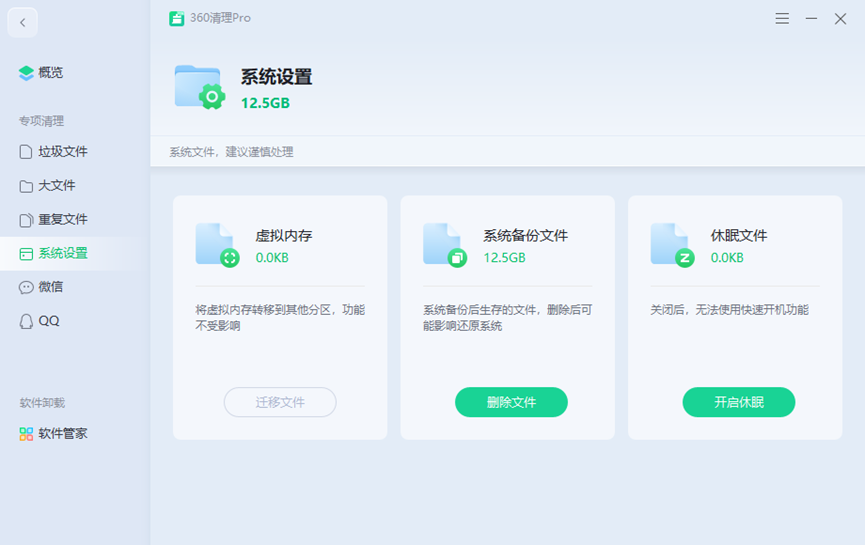Viewport: 865px width, 545px height.
Task: Click the 重复文件 duplicate file icon
Action: coord(25,220)
